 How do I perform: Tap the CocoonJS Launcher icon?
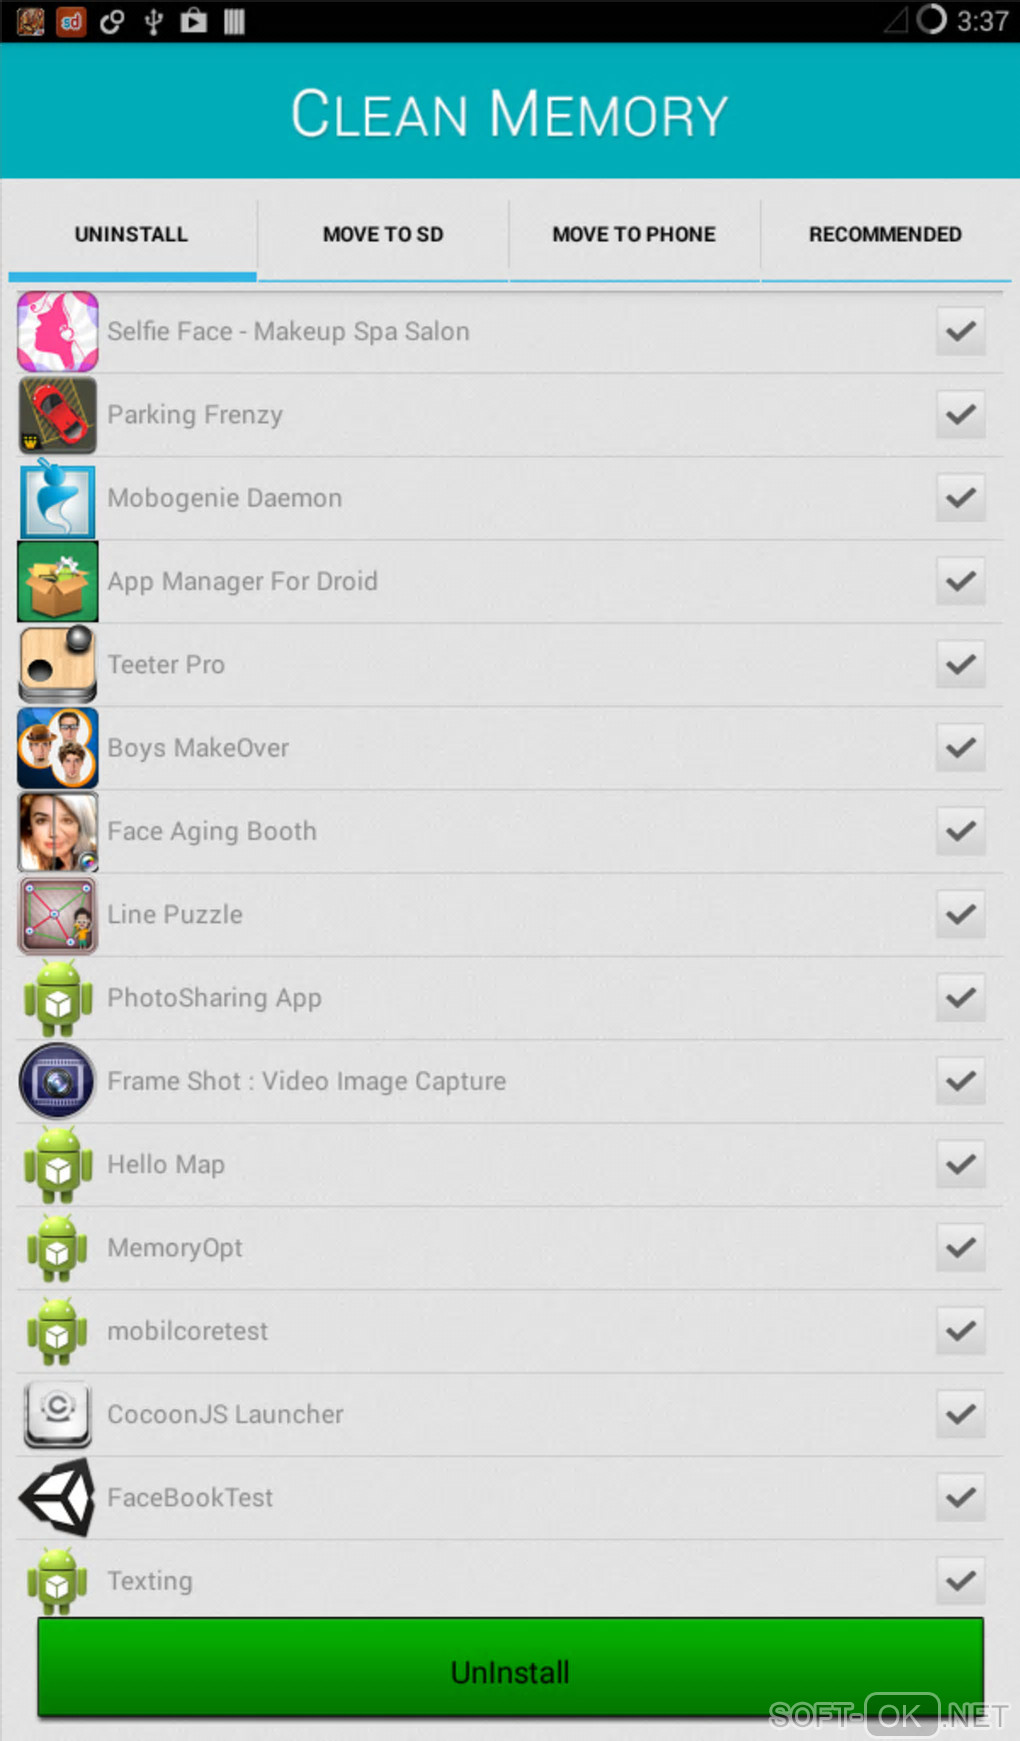58,1414
